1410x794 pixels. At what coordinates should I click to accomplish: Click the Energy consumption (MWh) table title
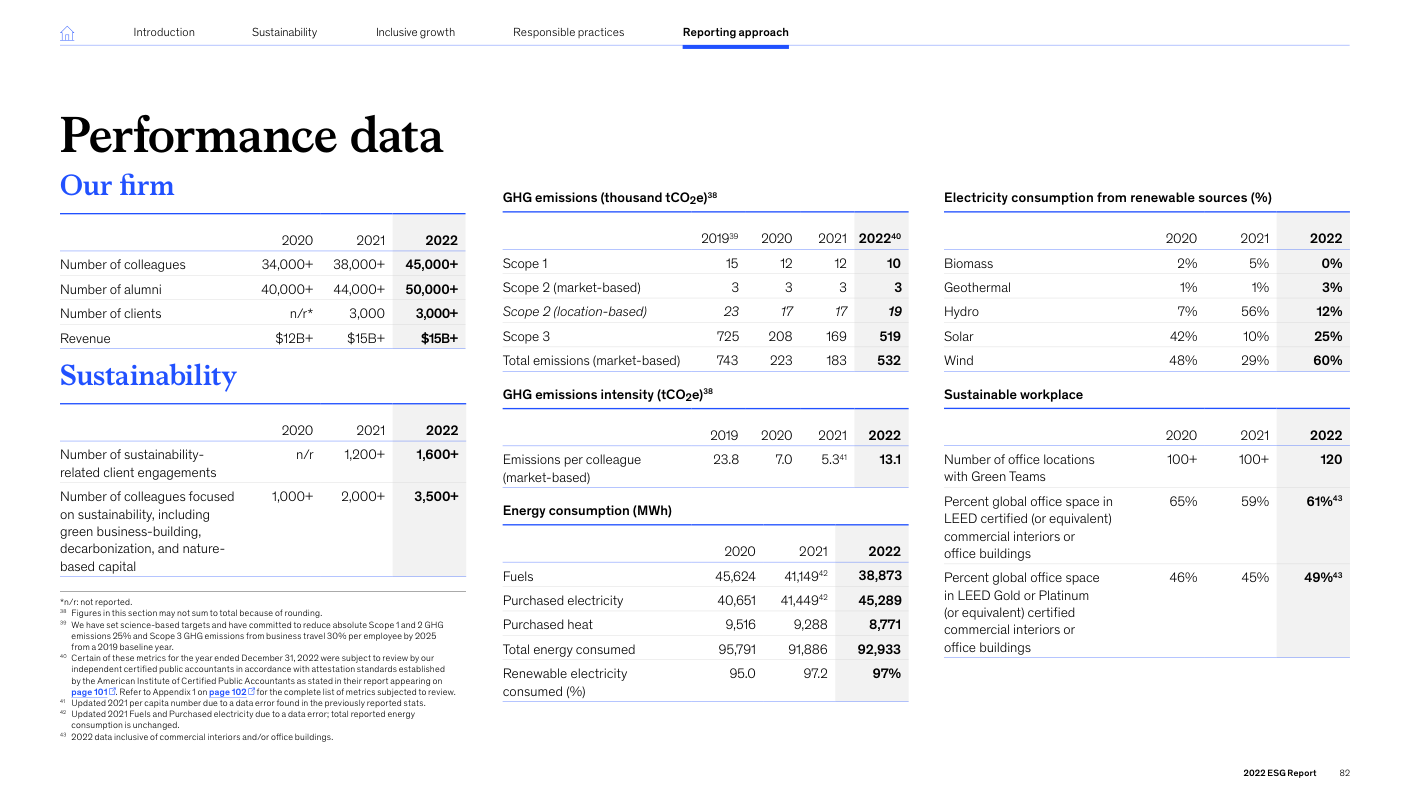(x=586, y=511)
